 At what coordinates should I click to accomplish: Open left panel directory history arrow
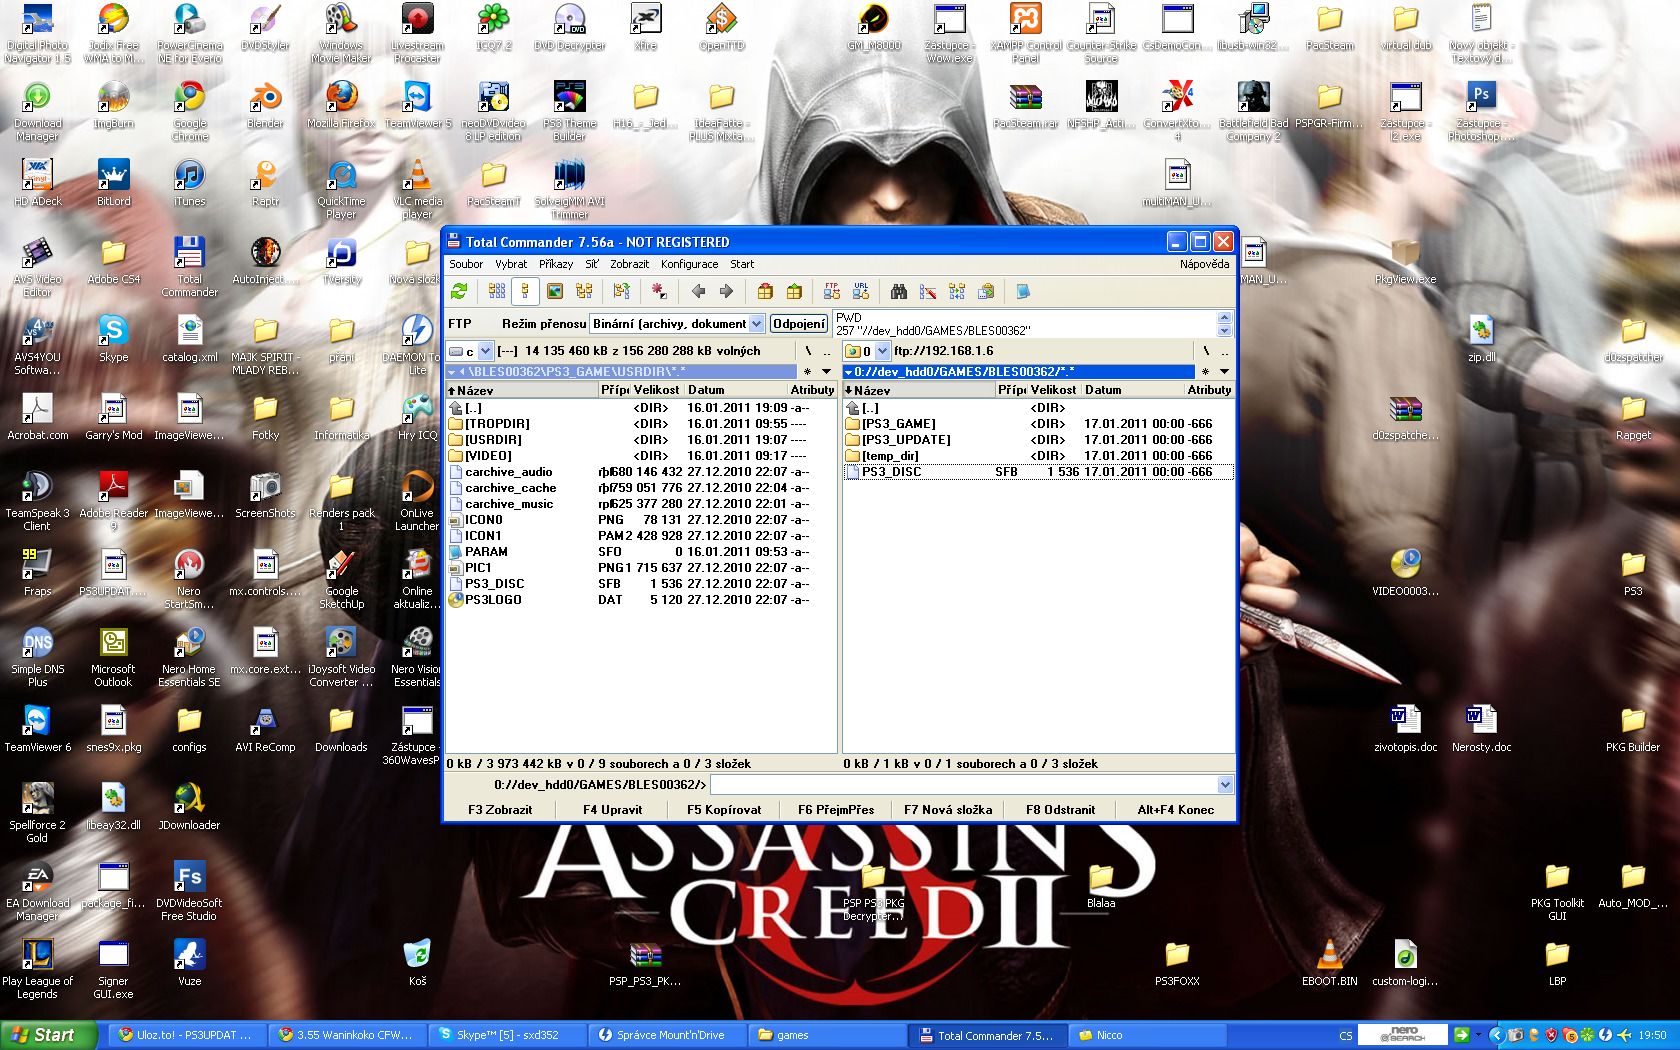pyautogui.click(x=826, y=372)
